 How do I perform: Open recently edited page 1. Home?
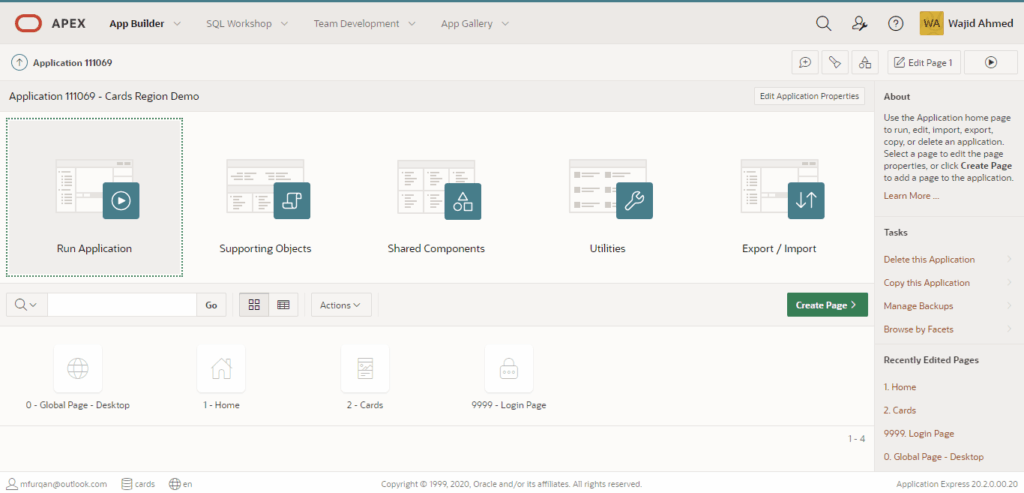click(x=900, y=387)
